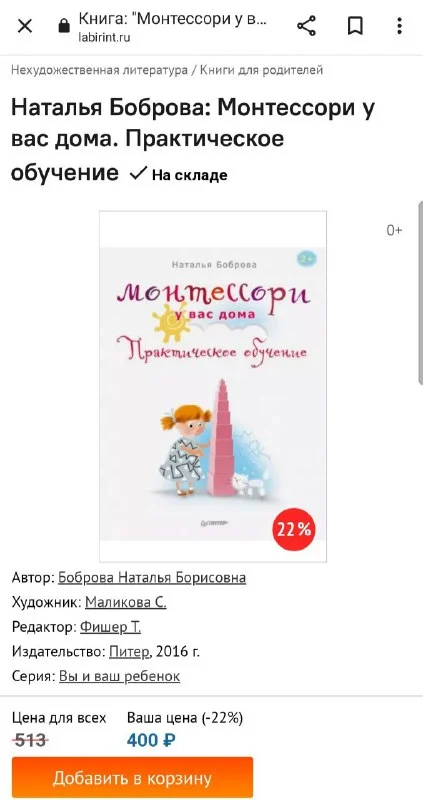Image resolution: width=423 pixels, height=800 pixels.
Task: Open author link Боброва Наталья Борисовна
Action: pyautogui.click(x=152, y=578)
